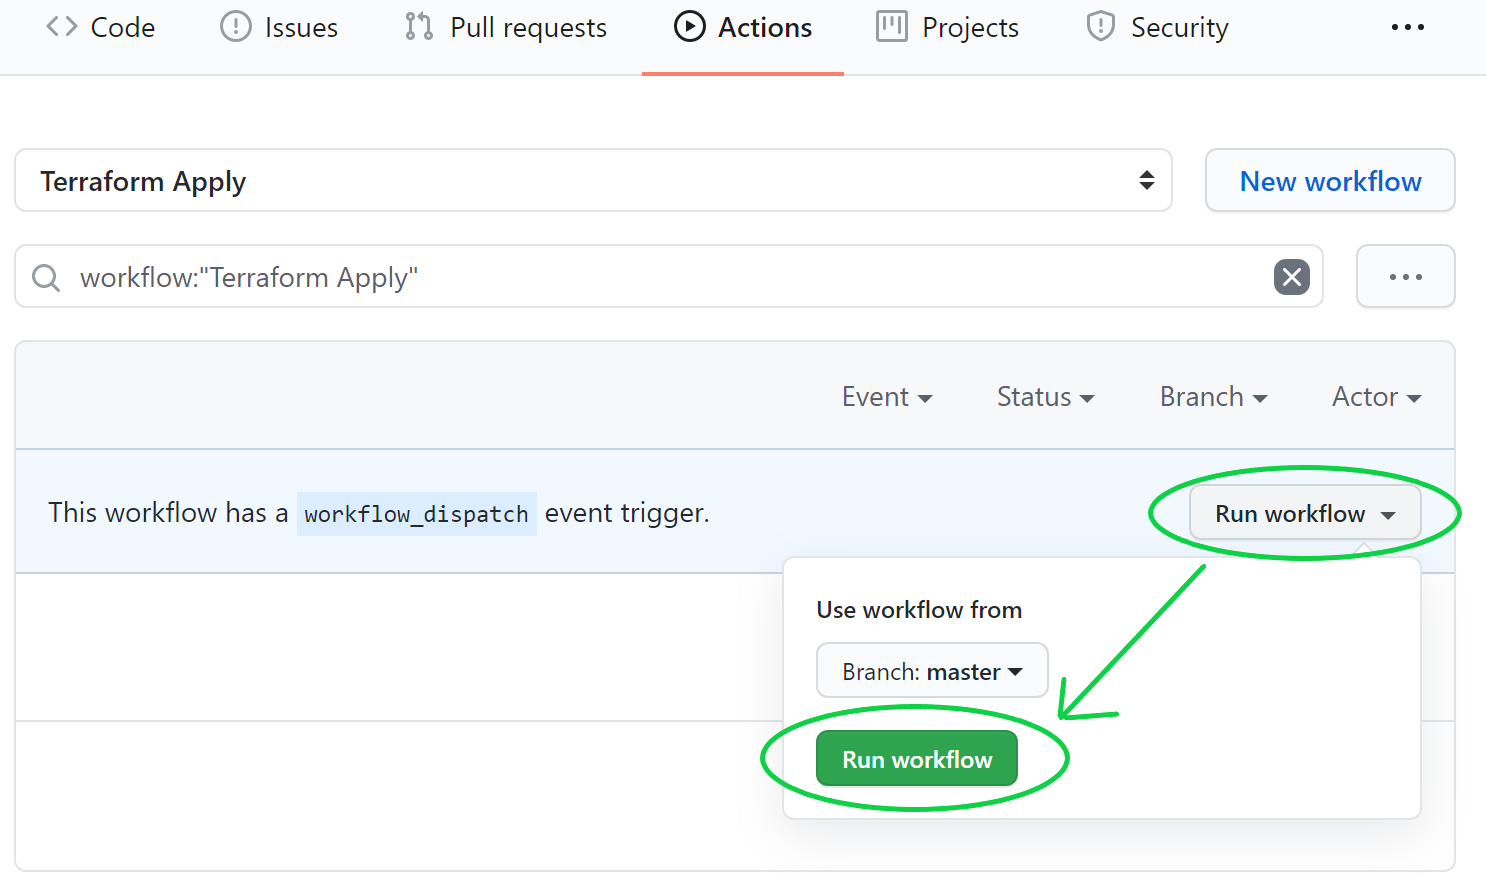Open the Issues tab

click(x=279, y=28)
